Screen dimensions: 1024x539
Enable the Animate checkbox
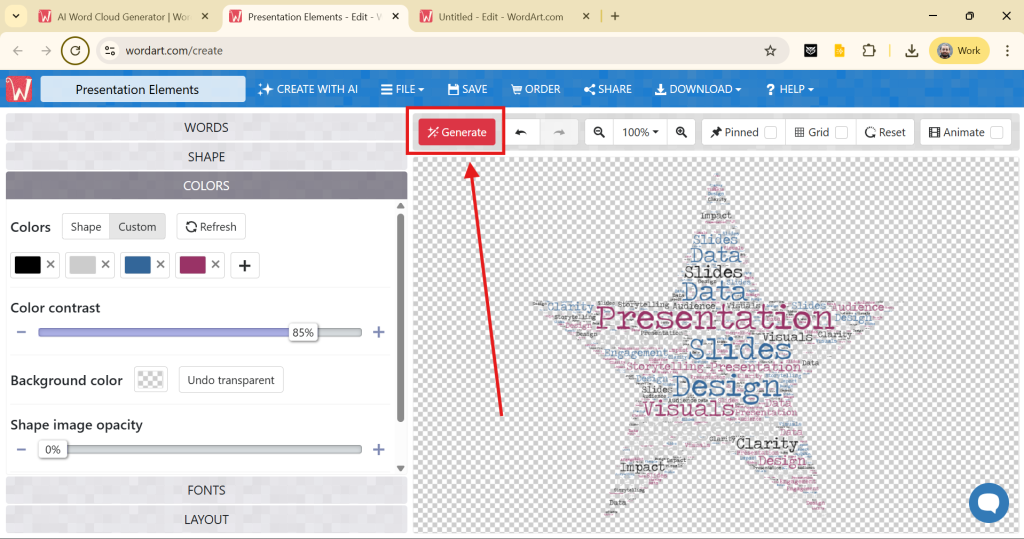(996, 132)
